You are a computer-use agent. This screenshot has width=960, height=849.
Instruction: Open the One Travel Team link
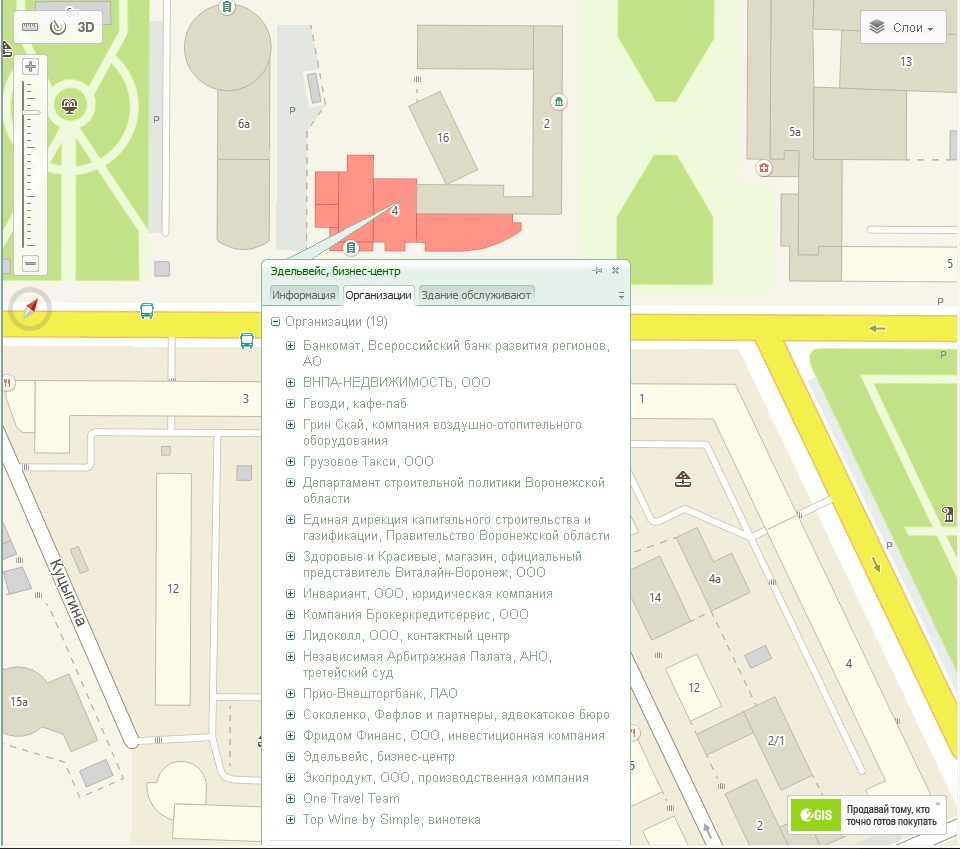pos(351,798)
